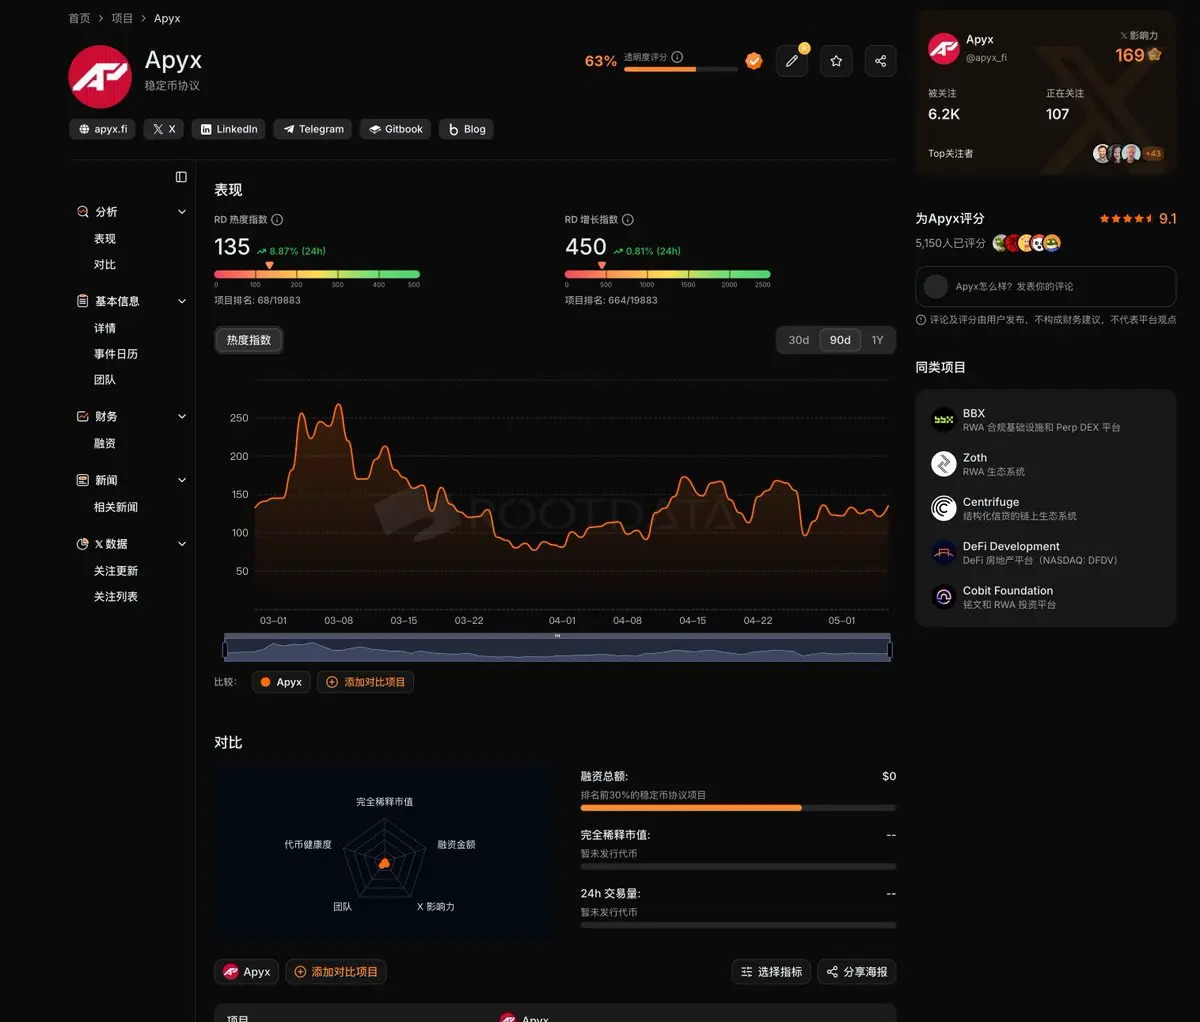1200x1022 pixels.
Task: Click the RD 增长指数 info icon
Action: [x=627, y=220]
